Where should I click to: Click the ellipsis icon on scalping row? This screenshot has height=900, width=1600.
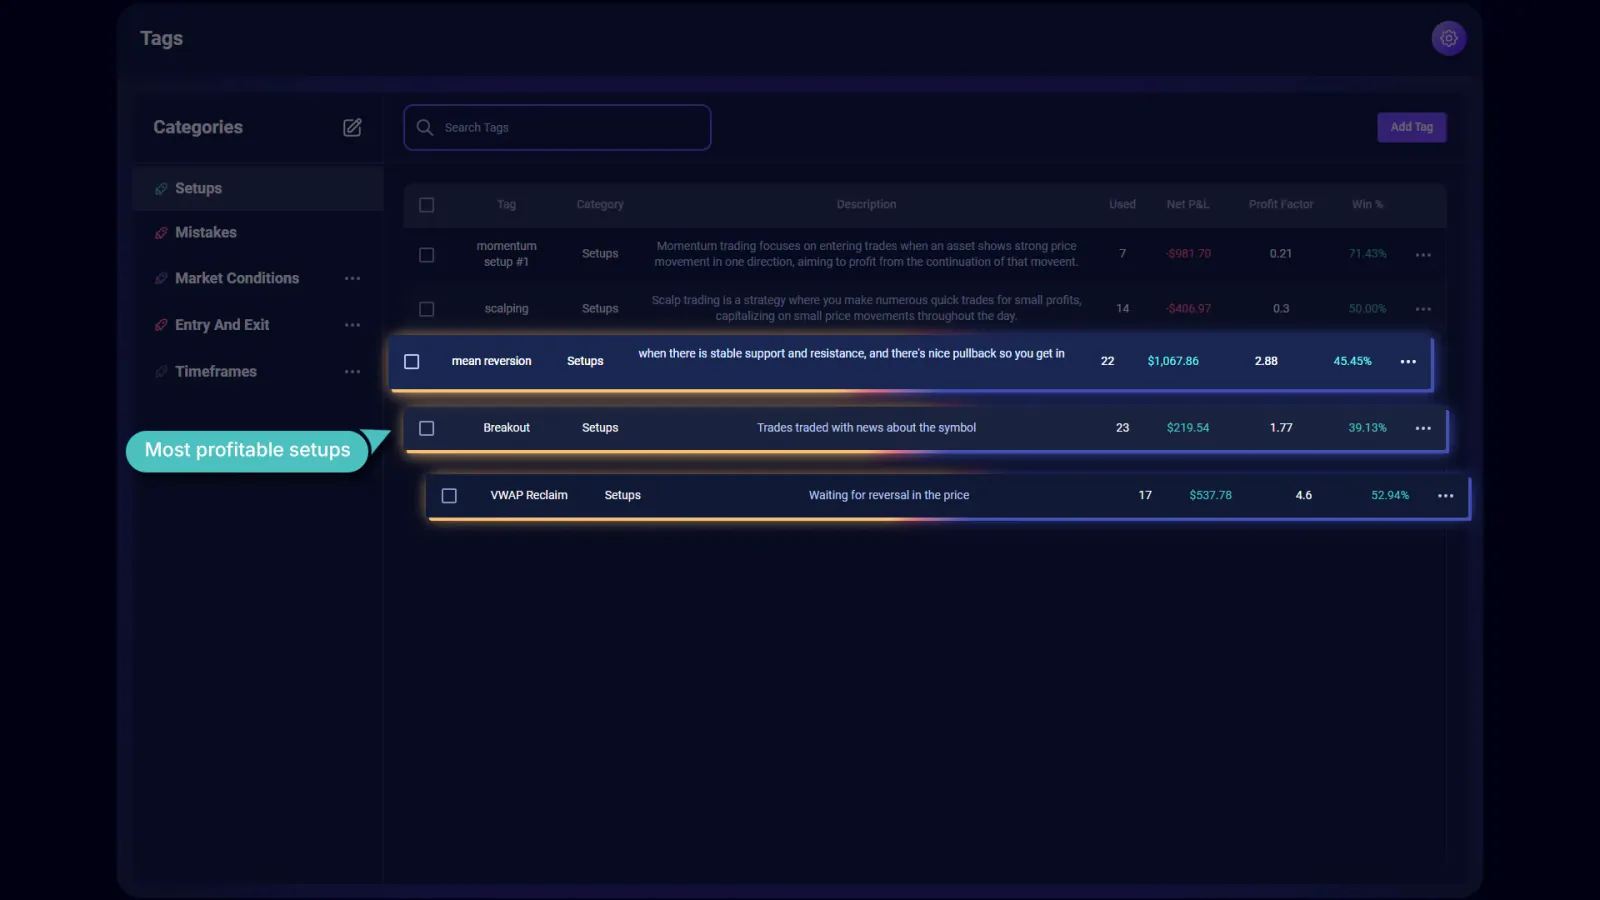(1423, 309)
